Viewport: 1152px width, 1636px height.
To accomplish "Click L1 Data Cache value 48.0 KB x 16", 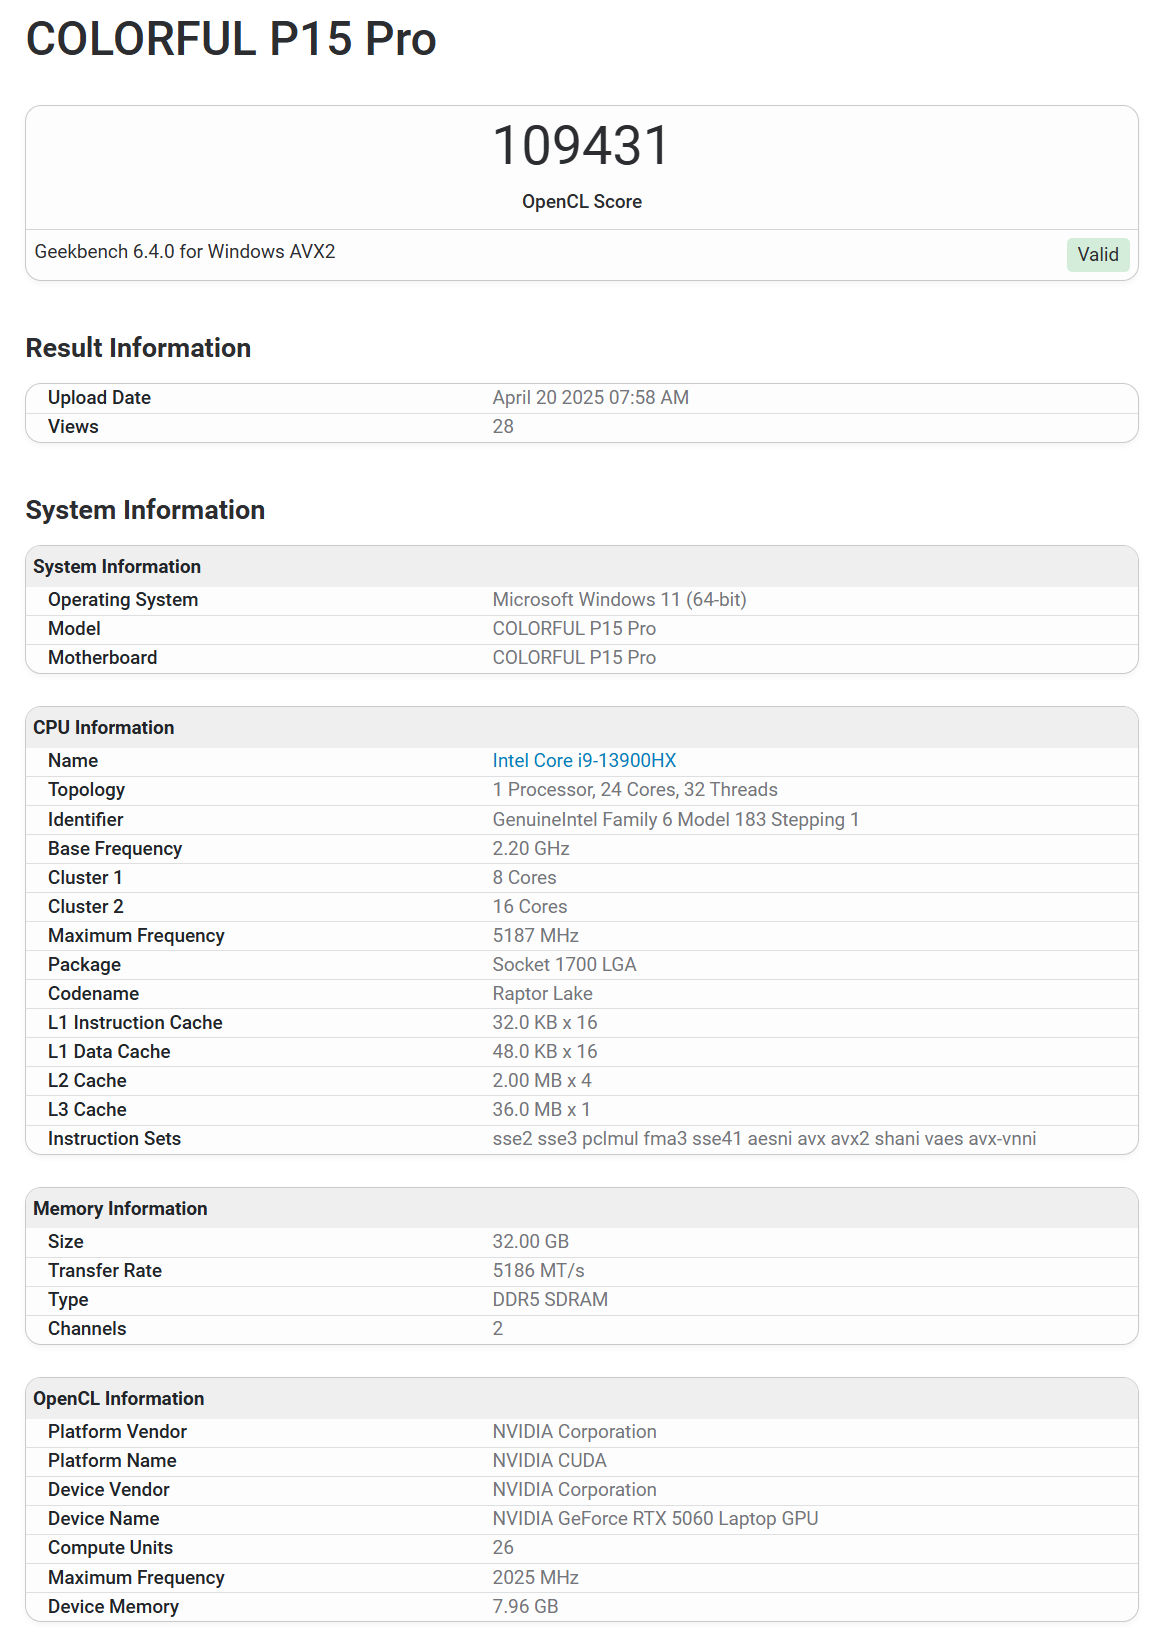I will pos(544,1052).
